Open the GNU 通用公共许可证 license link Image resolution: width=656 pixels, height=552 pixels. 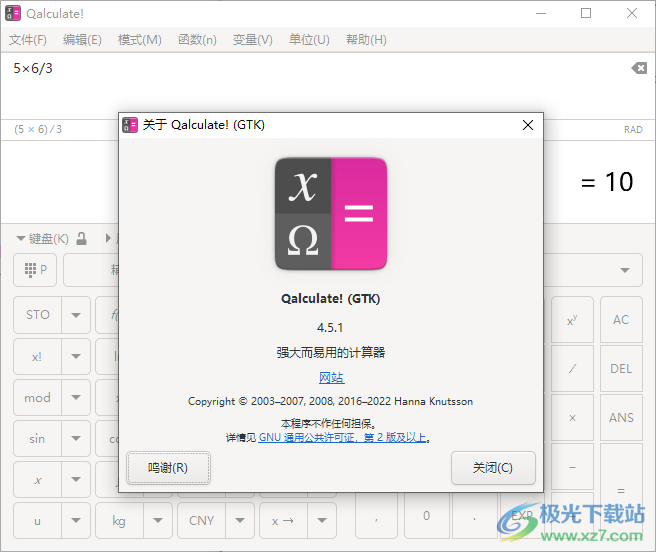pyautogui.click(x=342, y=438)
